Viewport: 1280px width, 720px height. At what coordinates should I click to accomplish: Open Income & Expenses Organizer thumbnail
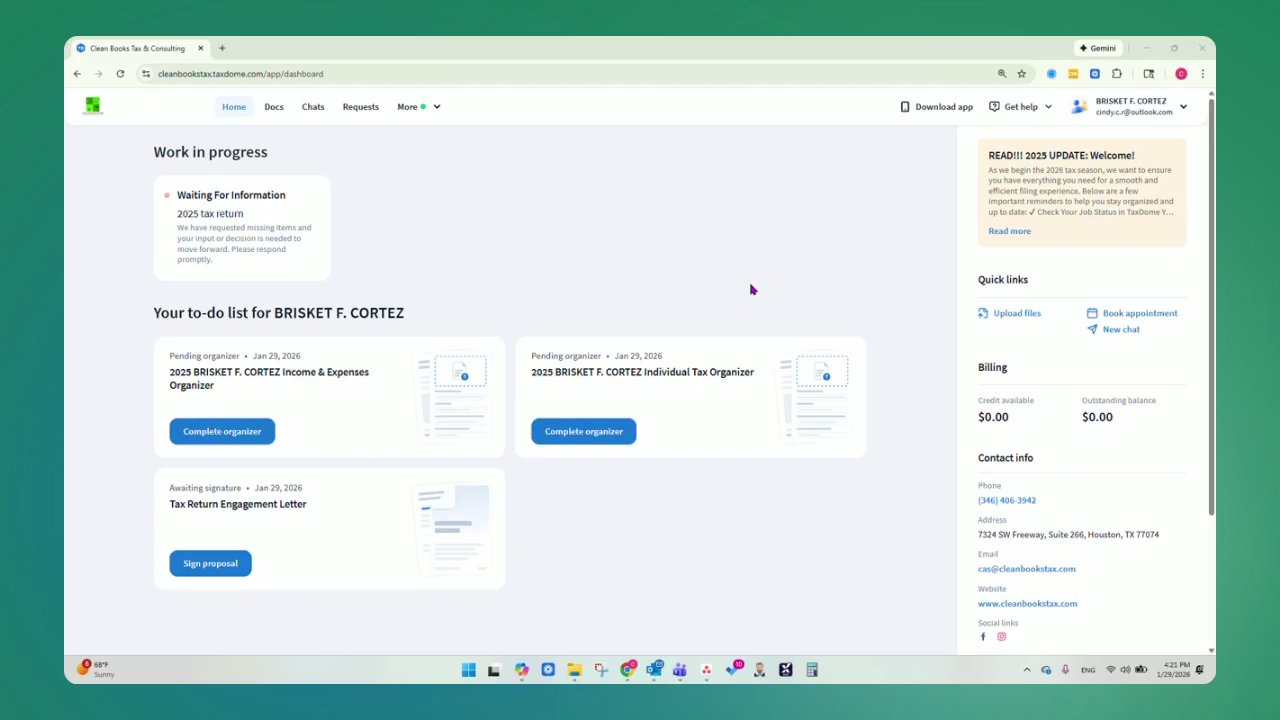(452, 397)
